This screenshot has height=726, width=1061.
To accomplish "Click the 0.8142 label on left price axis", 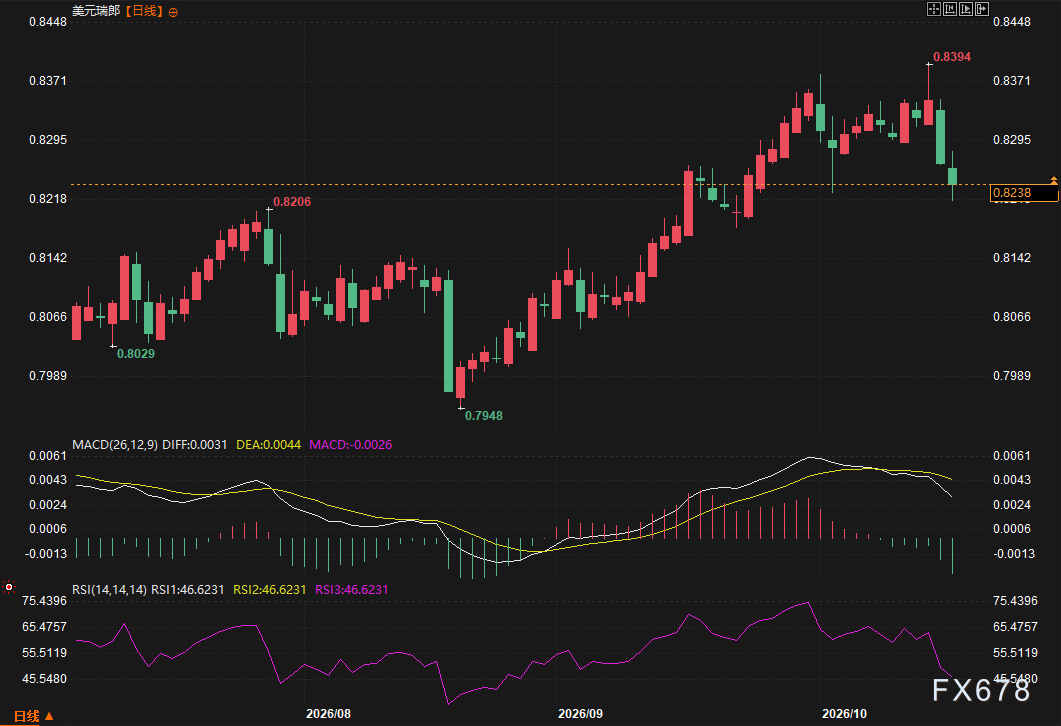I will click(48, 258).
